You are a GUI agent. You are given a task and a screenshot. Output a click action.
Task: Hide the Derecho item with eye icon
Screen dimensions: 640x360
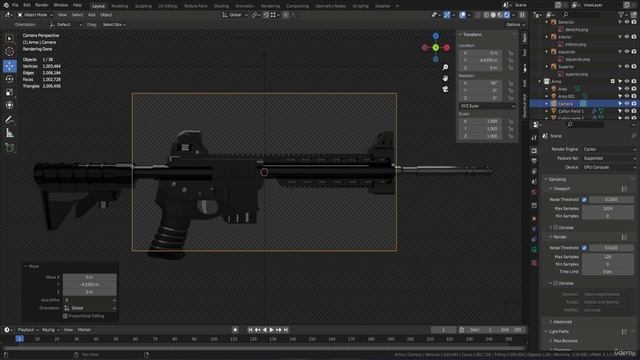click(627, 22)
